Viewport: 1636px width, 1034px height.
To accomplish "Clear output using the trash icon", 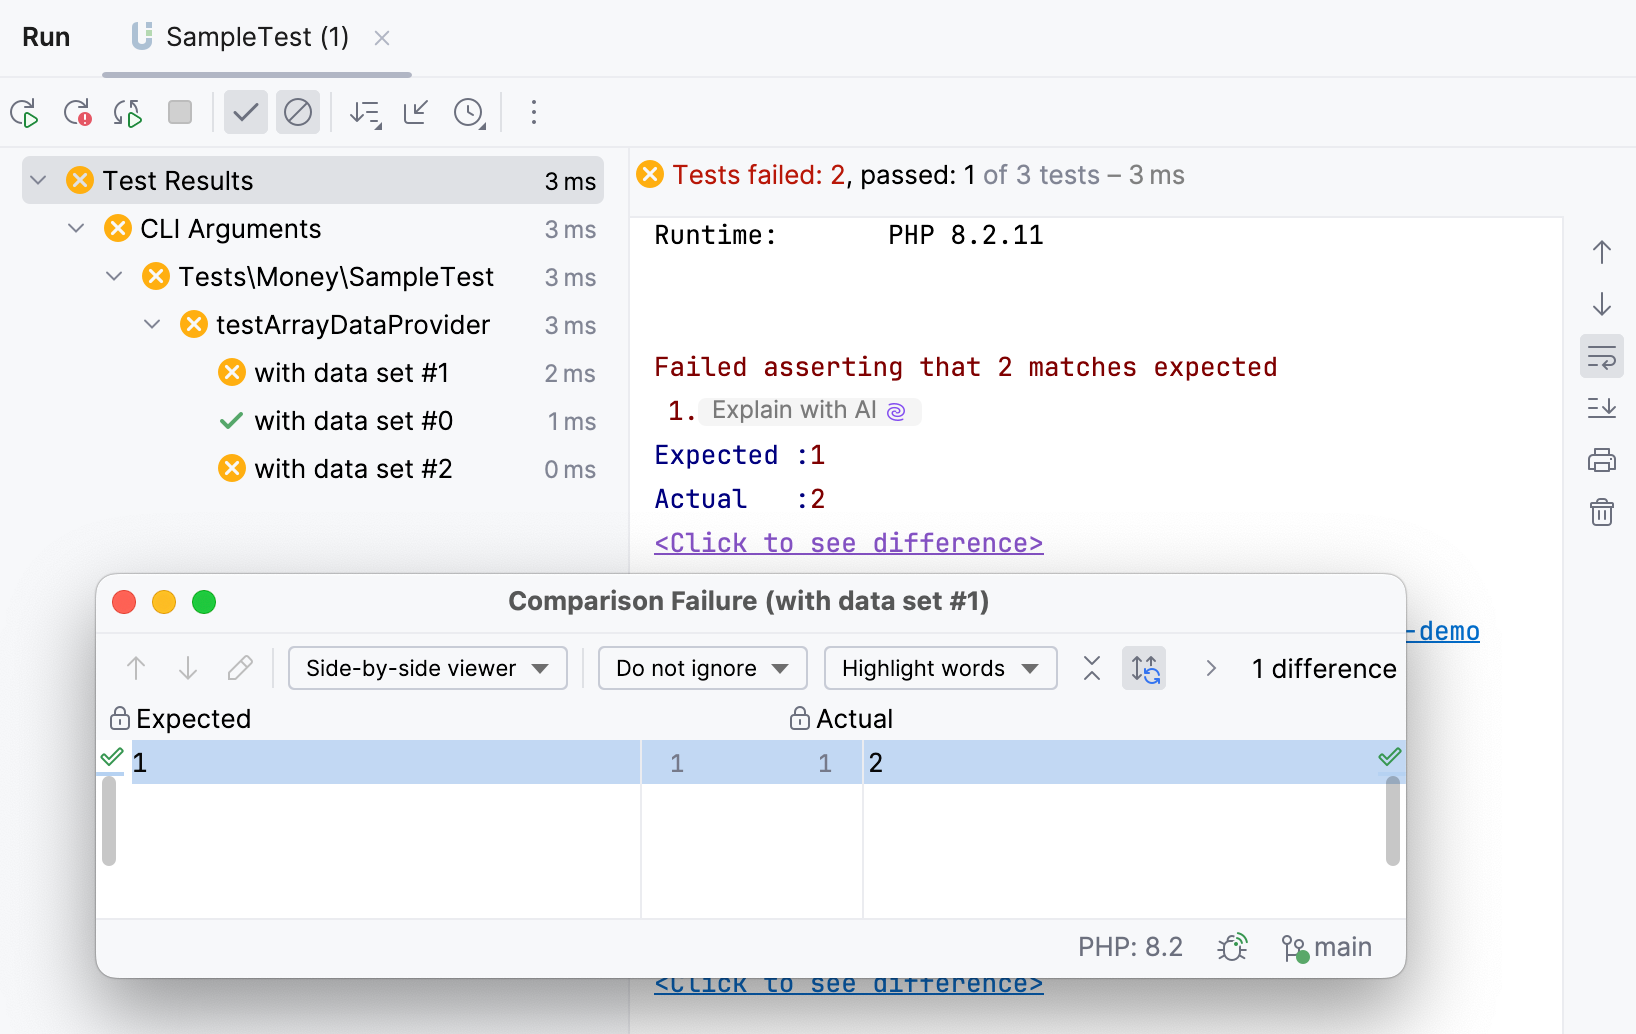I will [1601, 512].
